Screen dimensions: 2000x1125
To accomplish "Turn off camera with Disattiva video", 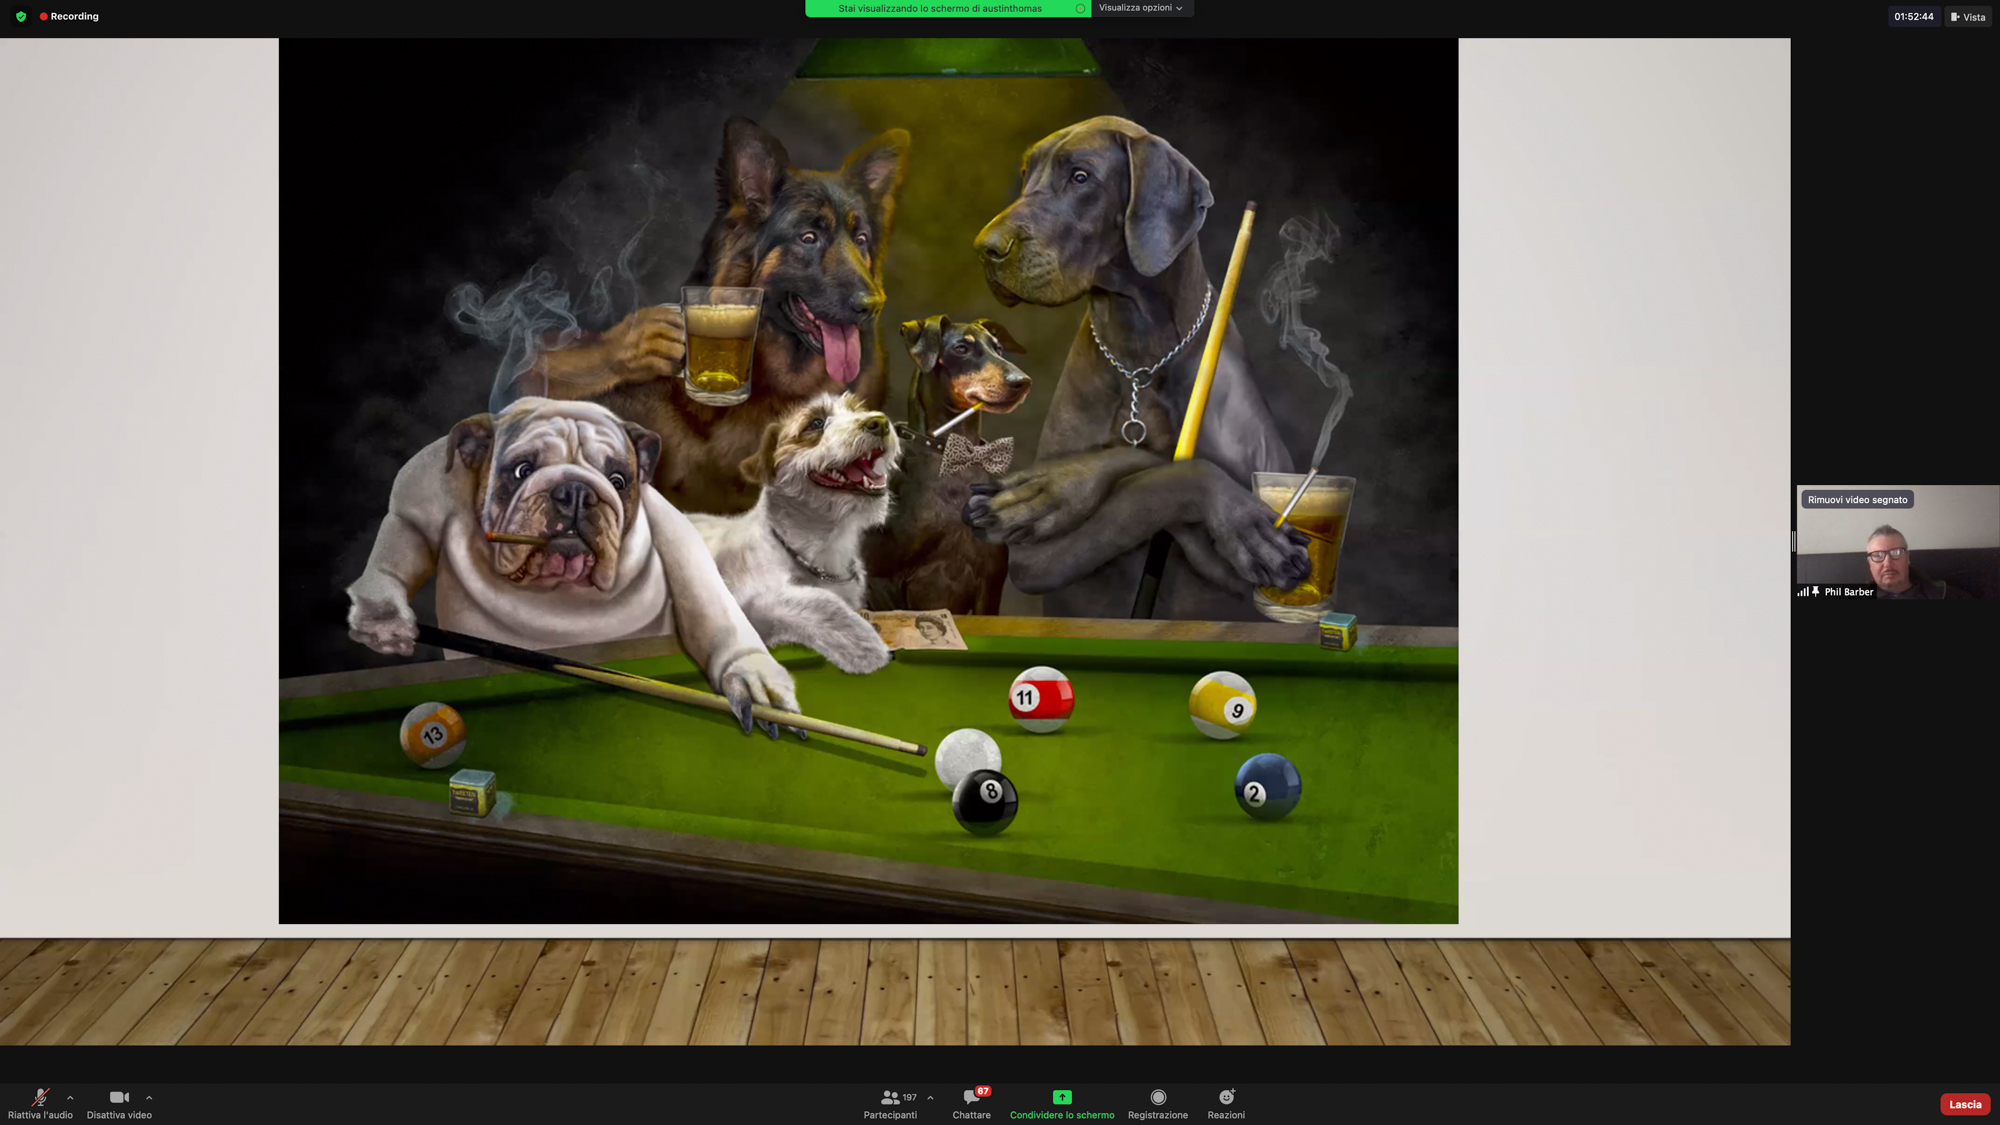I will 119,1103.
